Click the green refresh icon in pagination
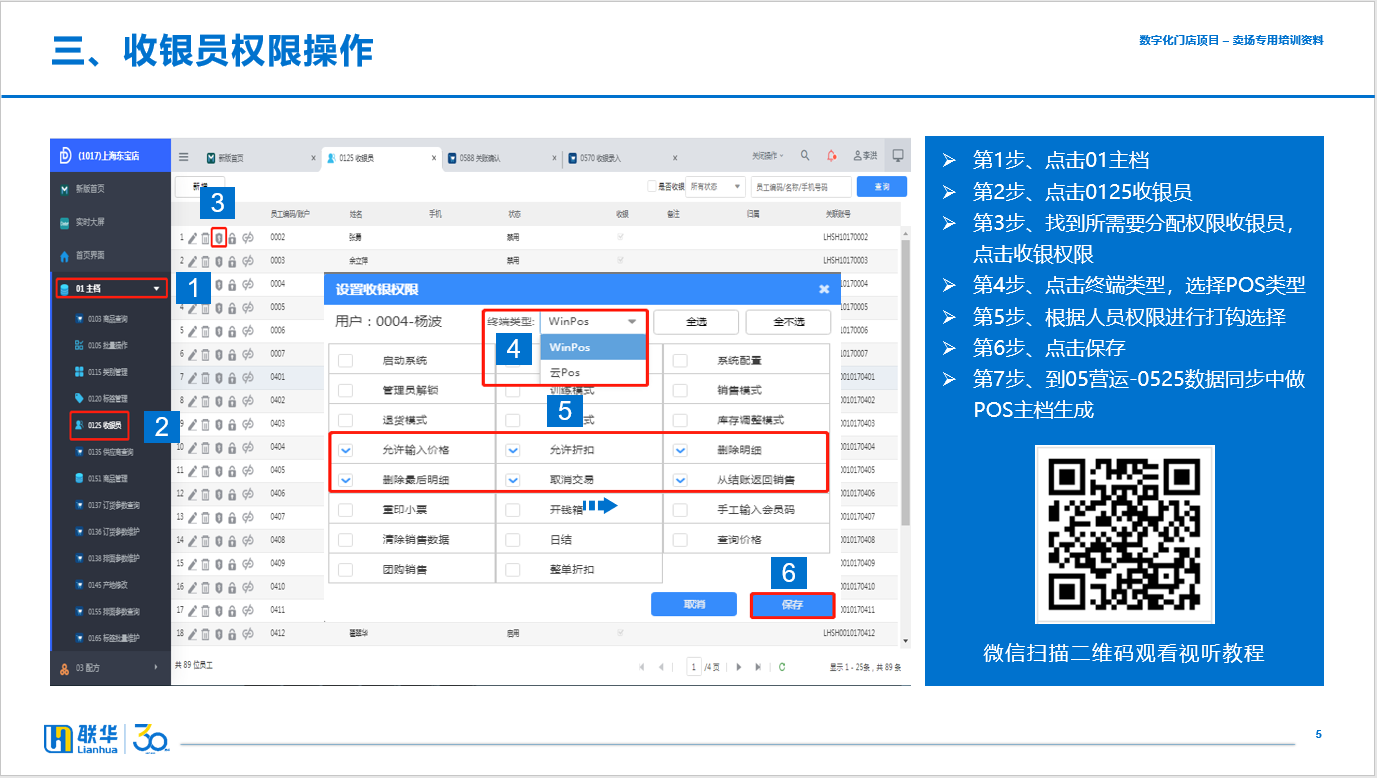This screenshot has width=1377, height=778. point(782,666)
